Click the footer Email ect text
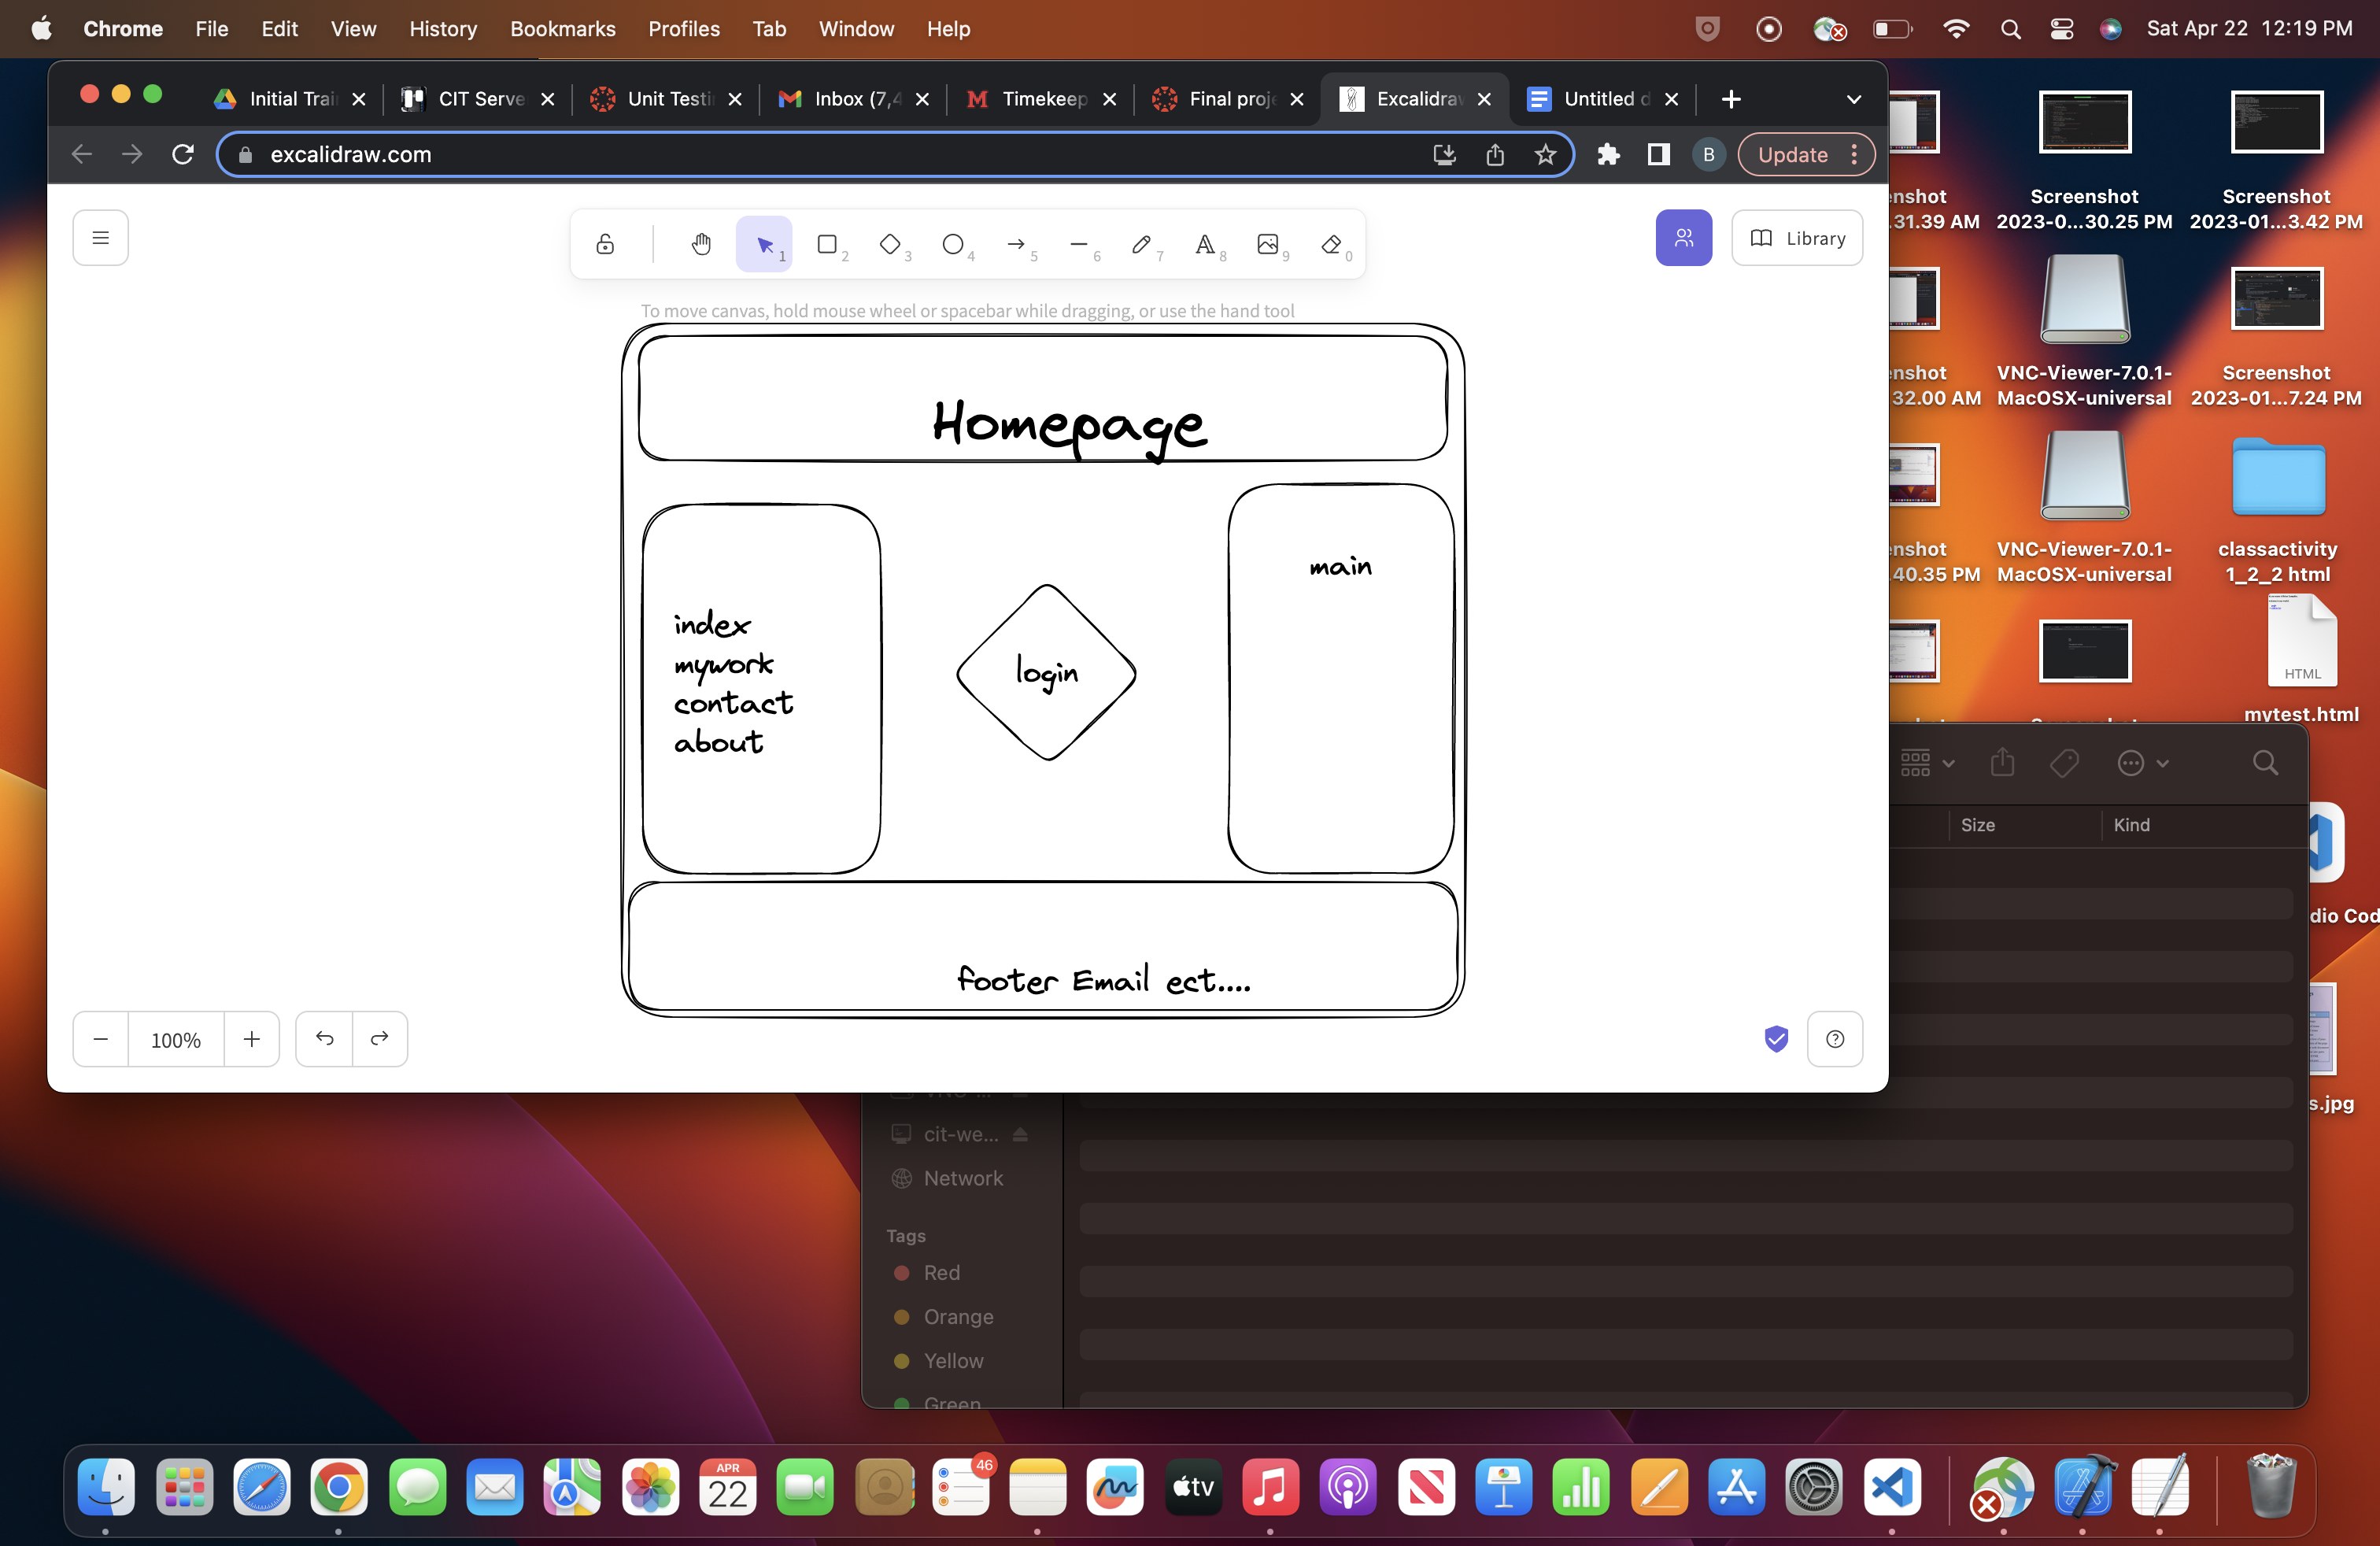This screenshot has width=2380, height=1546. 1104,980
